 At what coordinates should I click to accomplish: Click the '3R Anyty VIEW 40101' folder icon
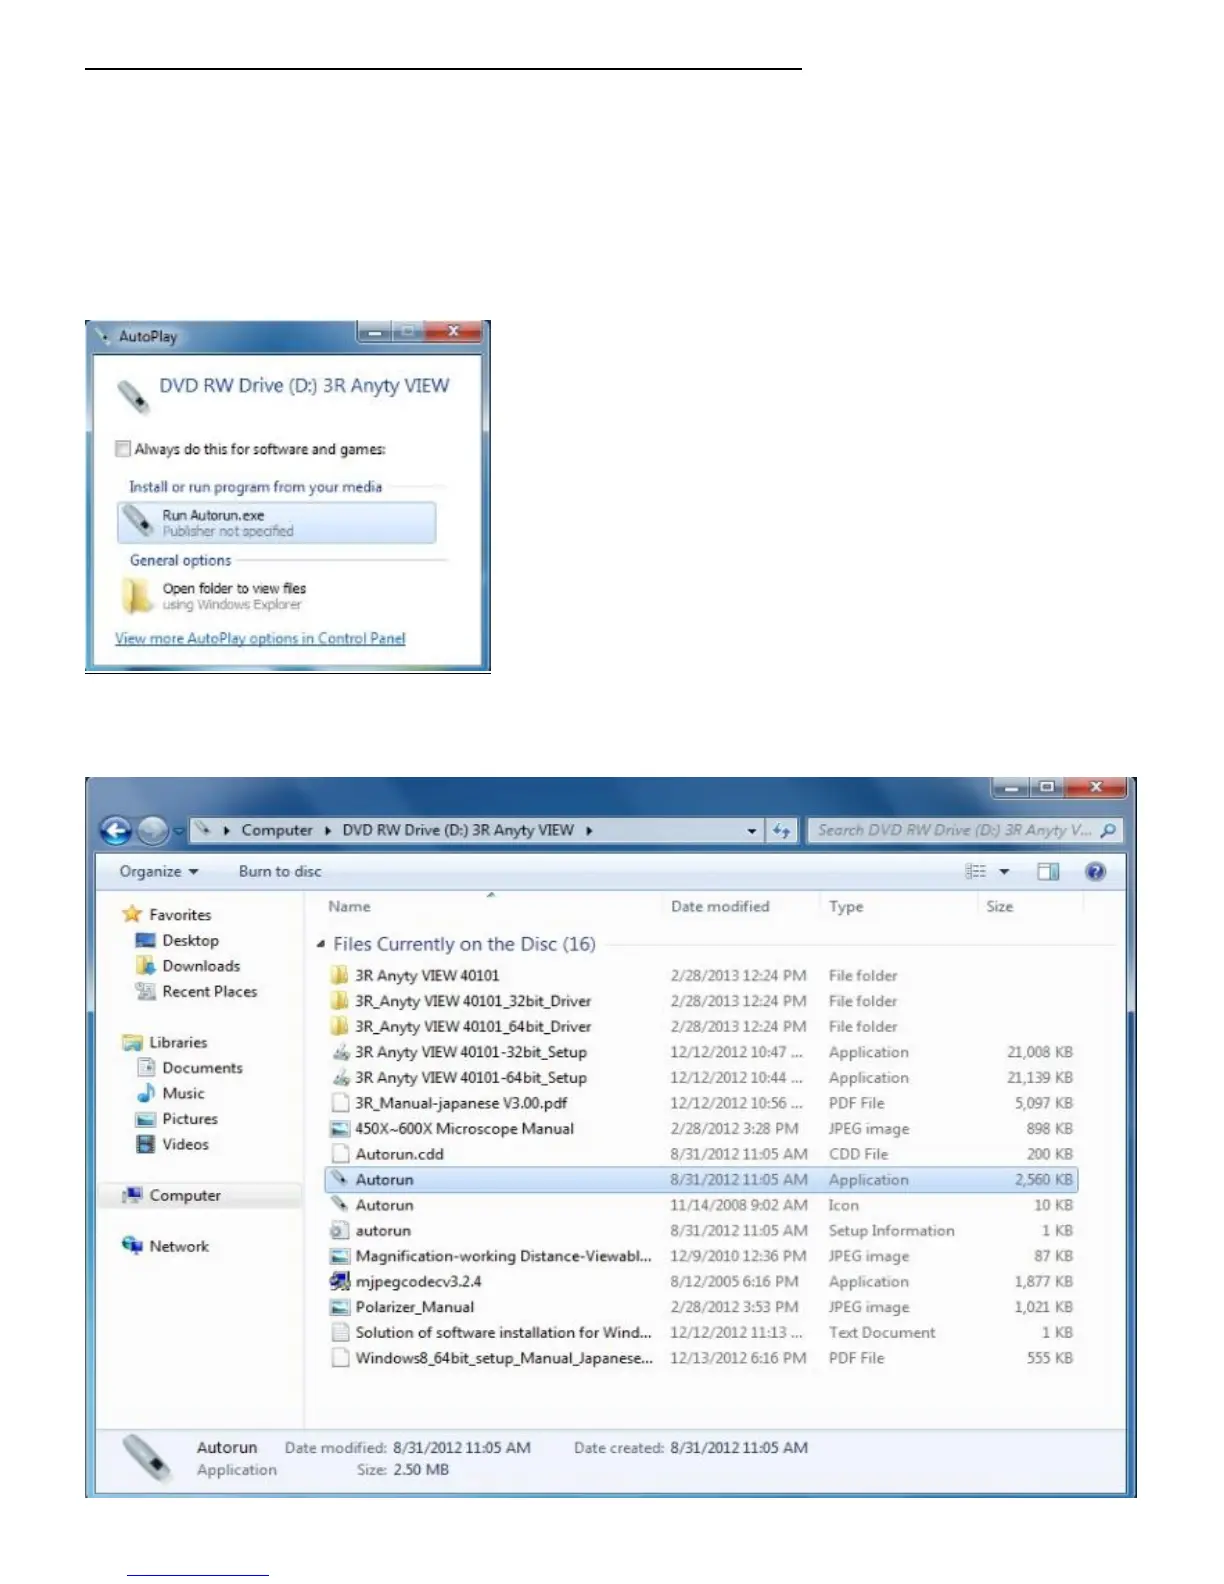[340, 975]
